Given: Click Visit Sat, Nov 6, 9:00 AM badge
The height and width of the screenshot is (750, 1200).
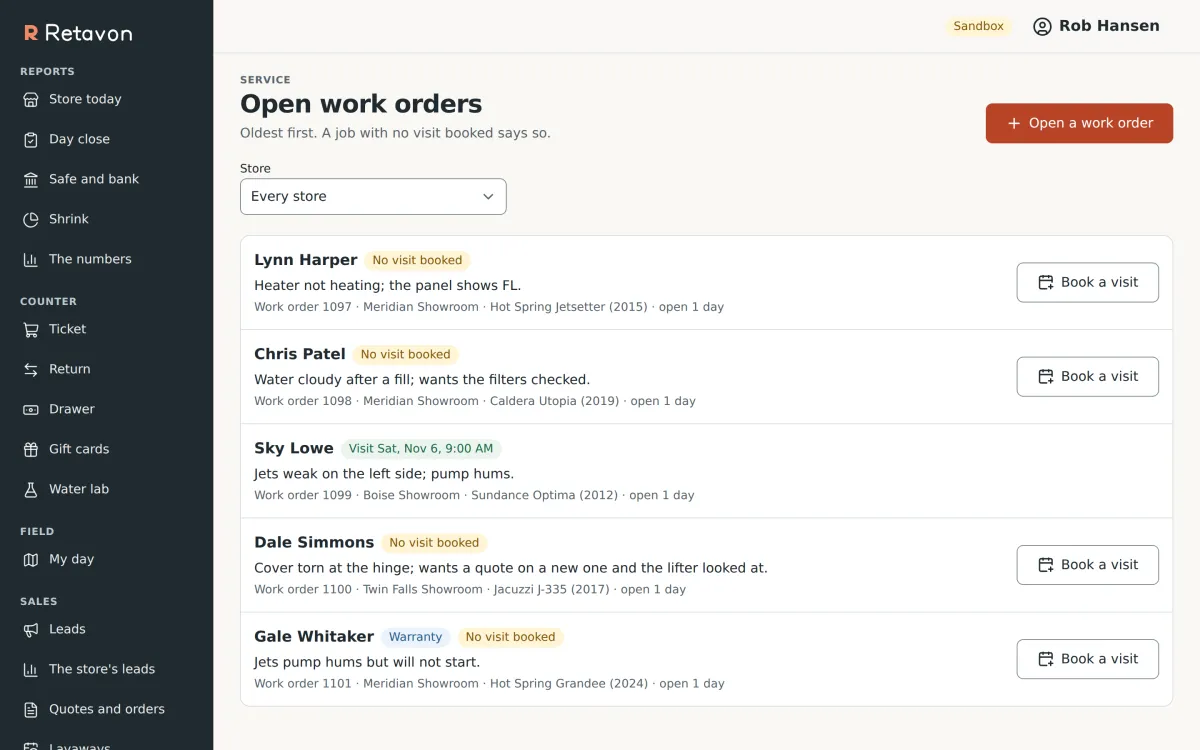Looking at the screenshot, I should click(421, 449).
